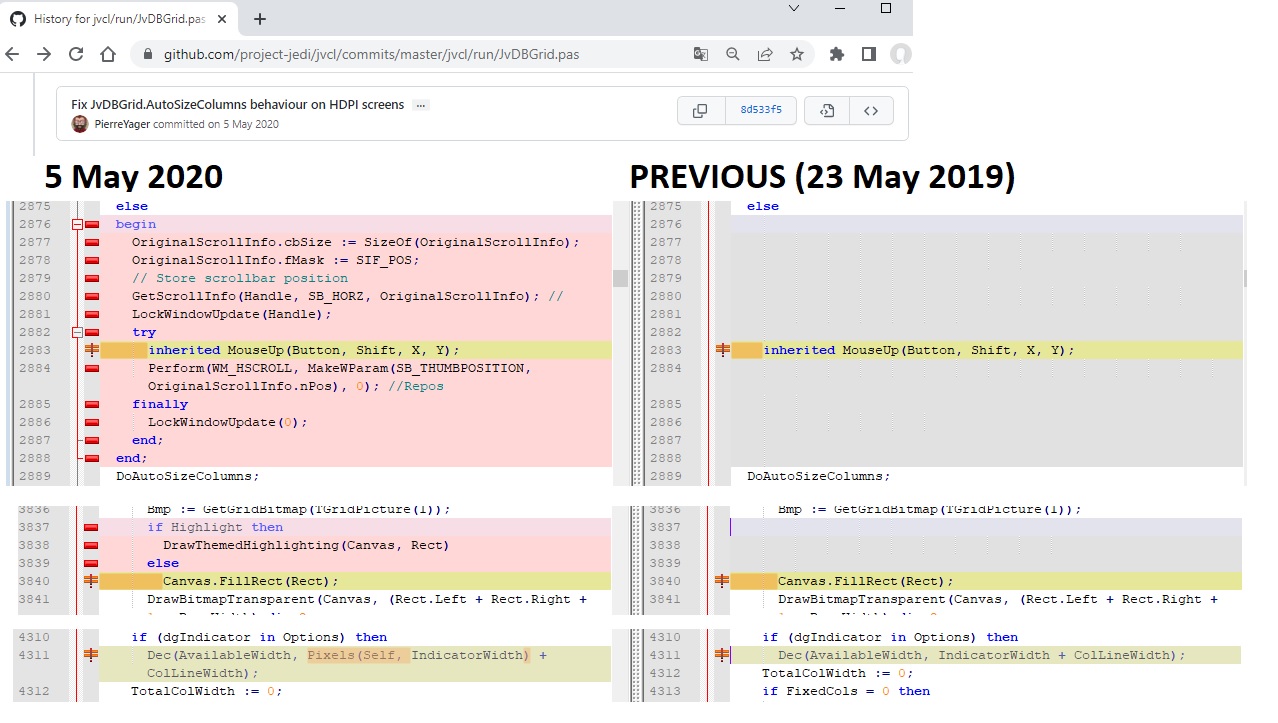Open the browser extensions puzzle icon
This screenshot has height=723, width=1278.
click(837, 55)
